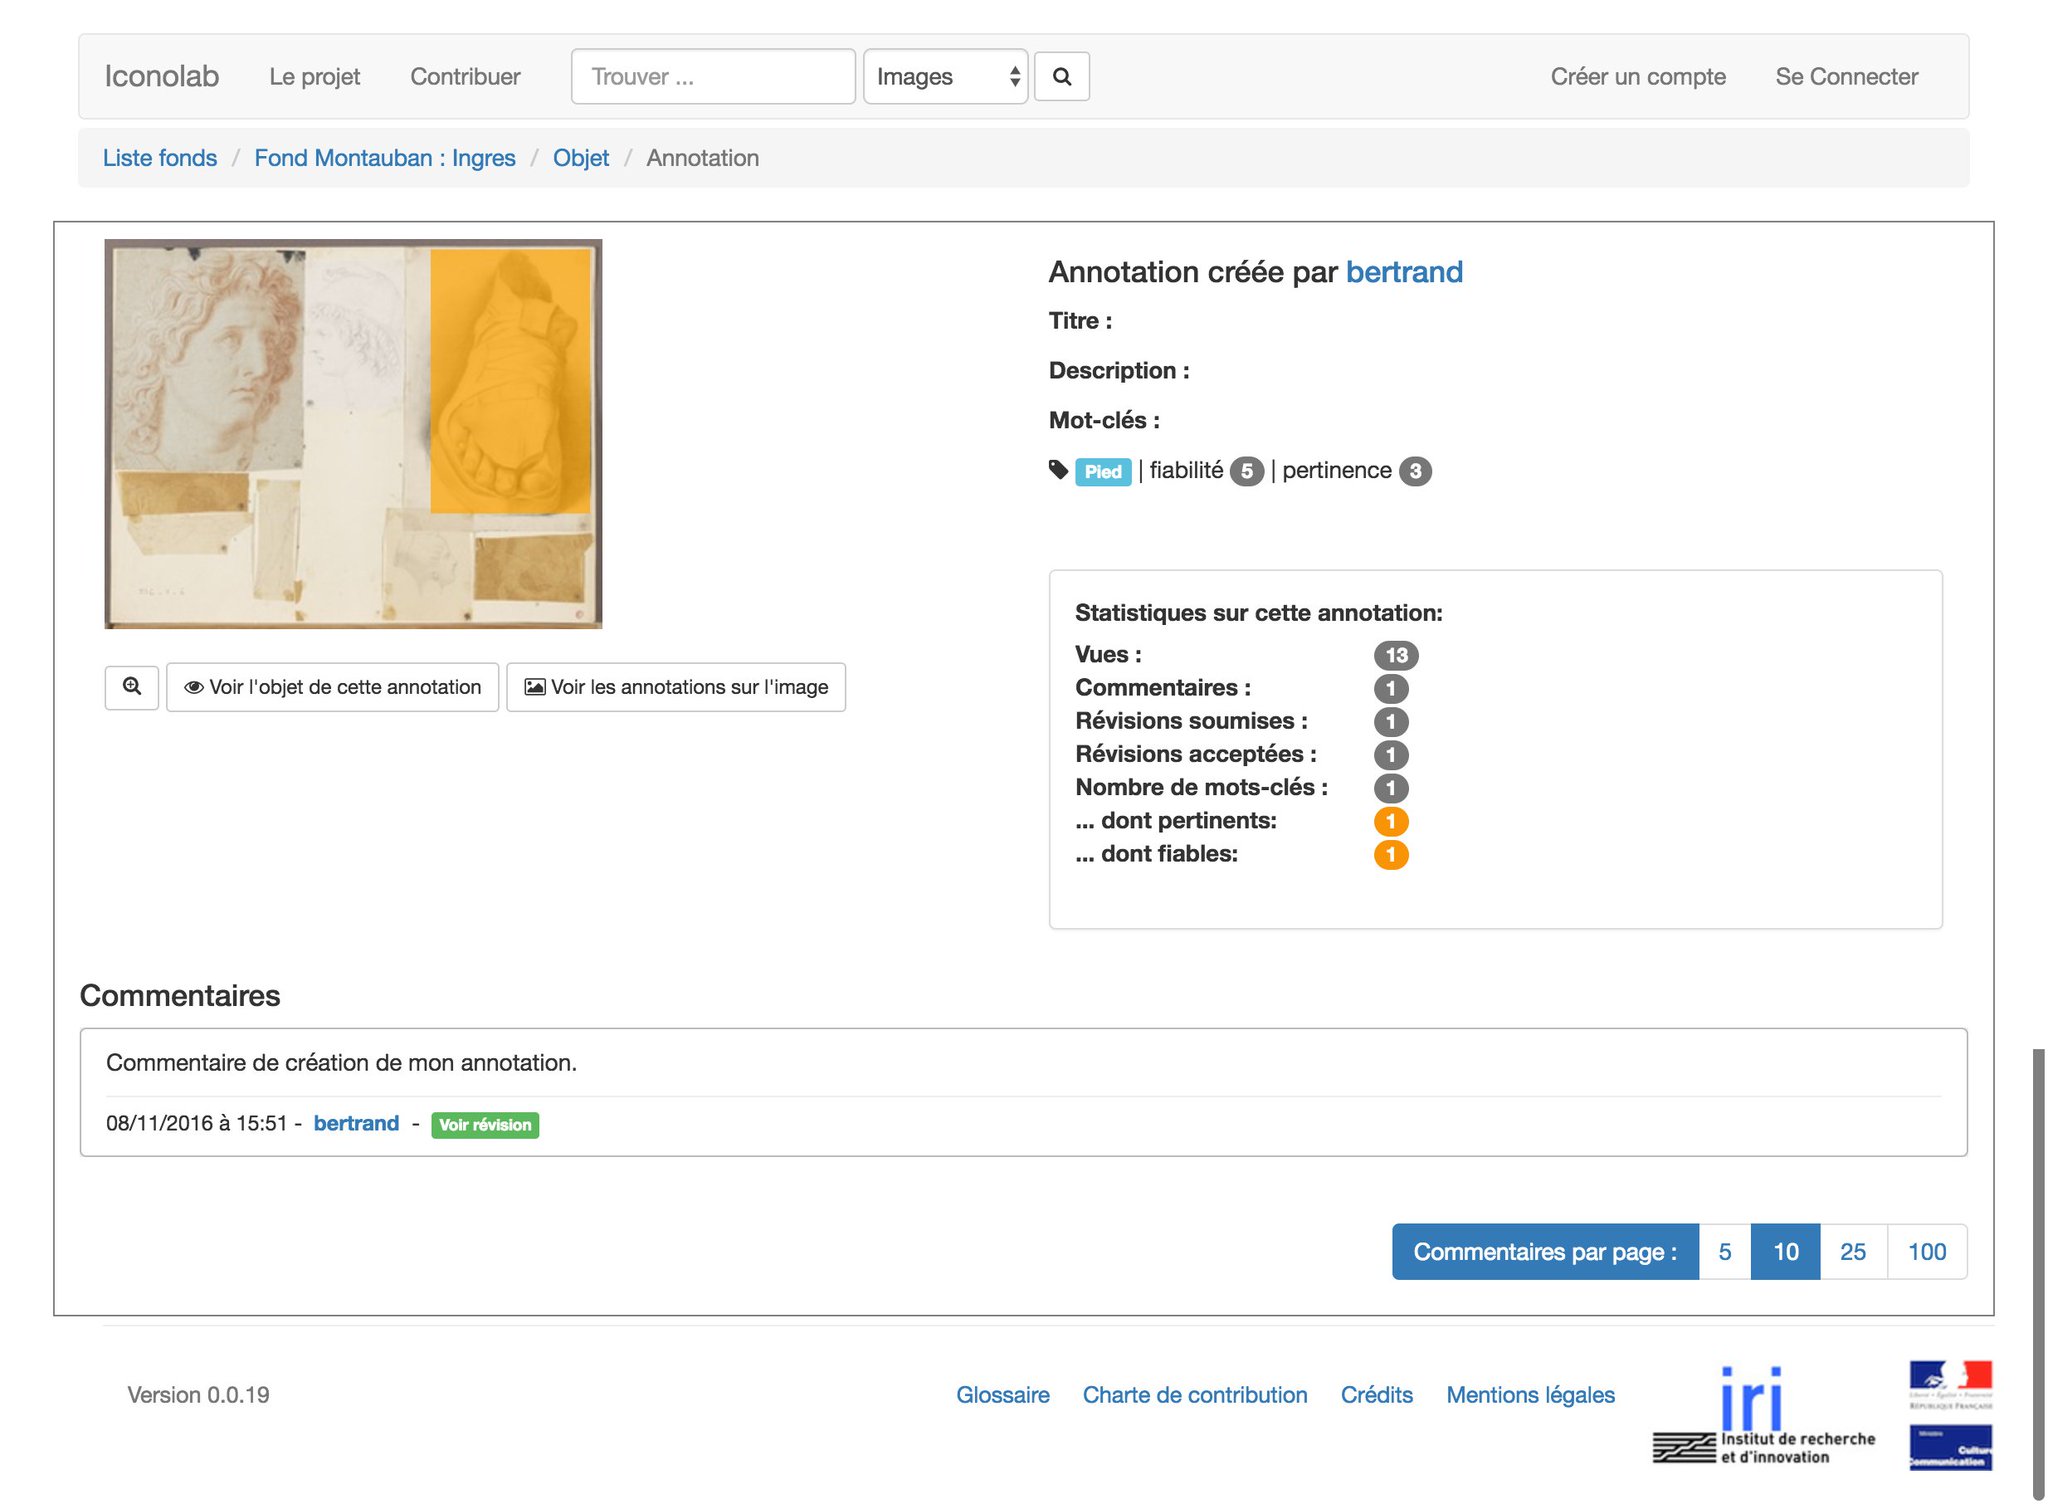Click the Version 0.0.19 footer text
Image resolution: width=2048 pixels, height=1504 pixels.
pos(198,1395)
